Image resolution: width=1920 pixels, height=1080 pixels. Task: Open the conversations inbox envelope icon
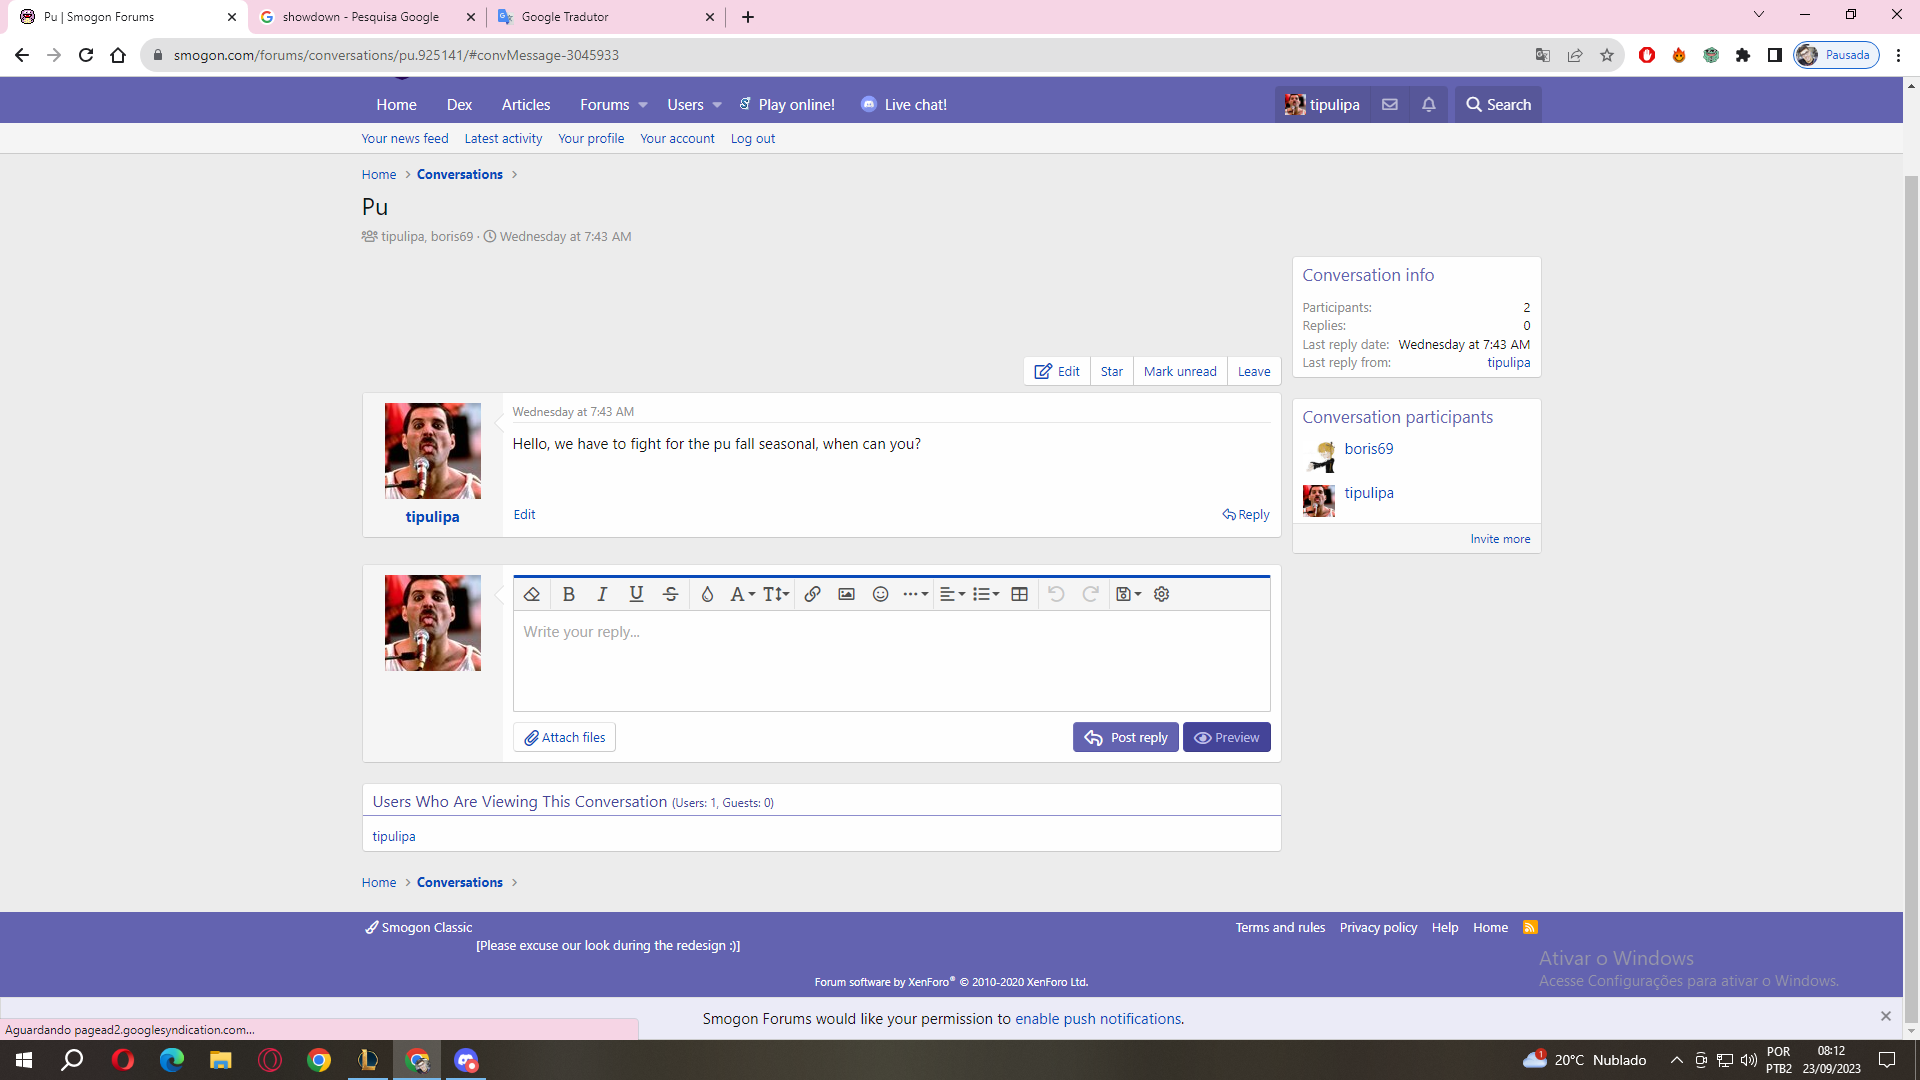coord(1389,104)
